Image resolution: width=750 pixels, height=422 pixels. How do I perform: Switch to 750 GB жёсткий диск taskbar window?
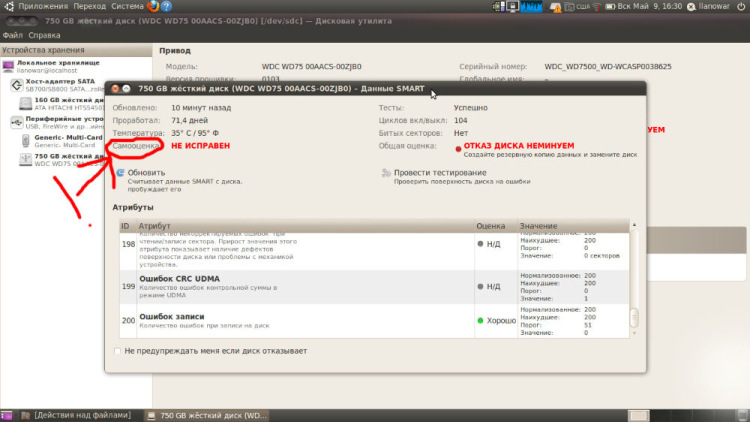point(207,415)
